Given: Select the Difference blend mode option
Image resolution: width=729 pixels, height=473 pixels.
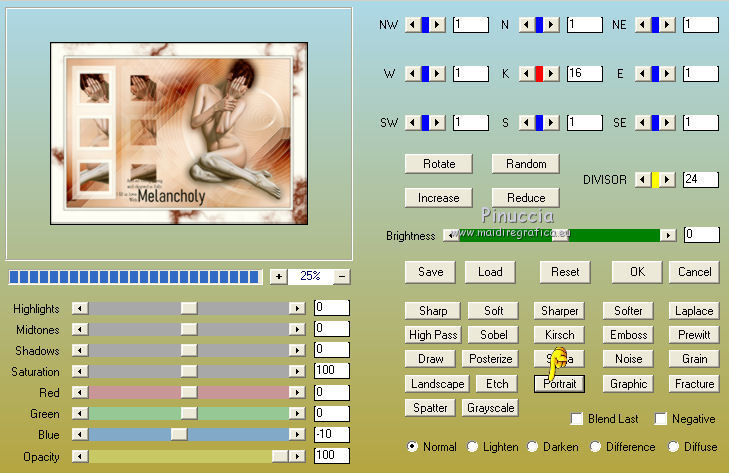Looking at the screenshot, I should 595,446.
